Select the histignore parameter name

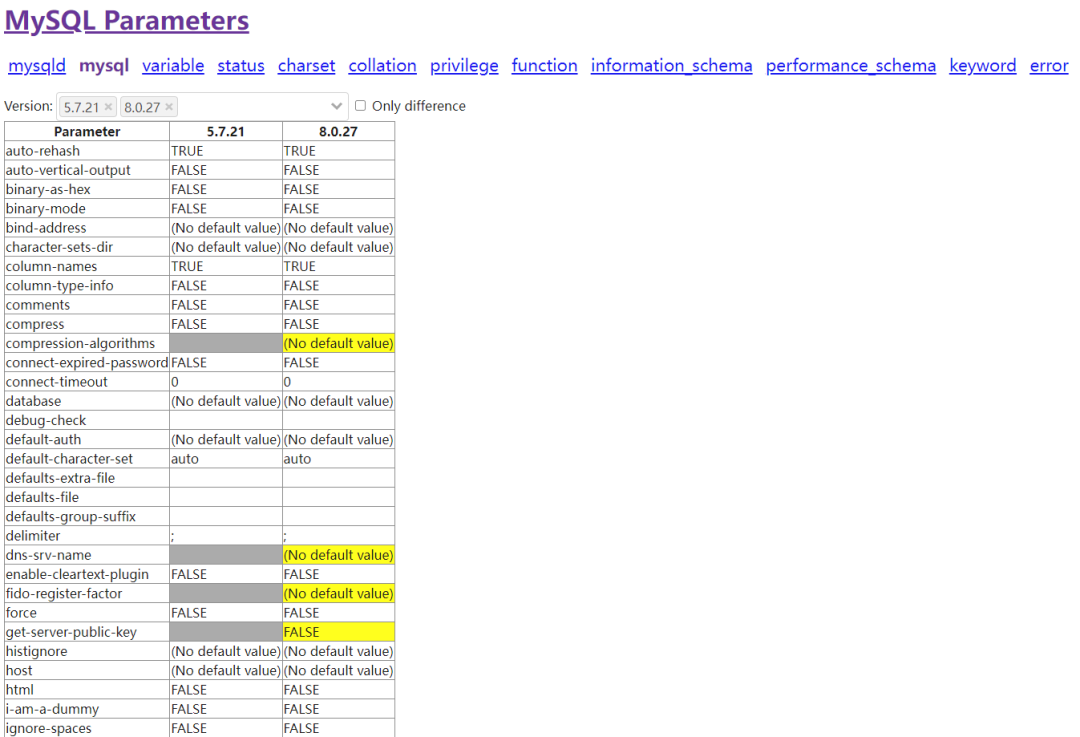click(x=37, y=652)
